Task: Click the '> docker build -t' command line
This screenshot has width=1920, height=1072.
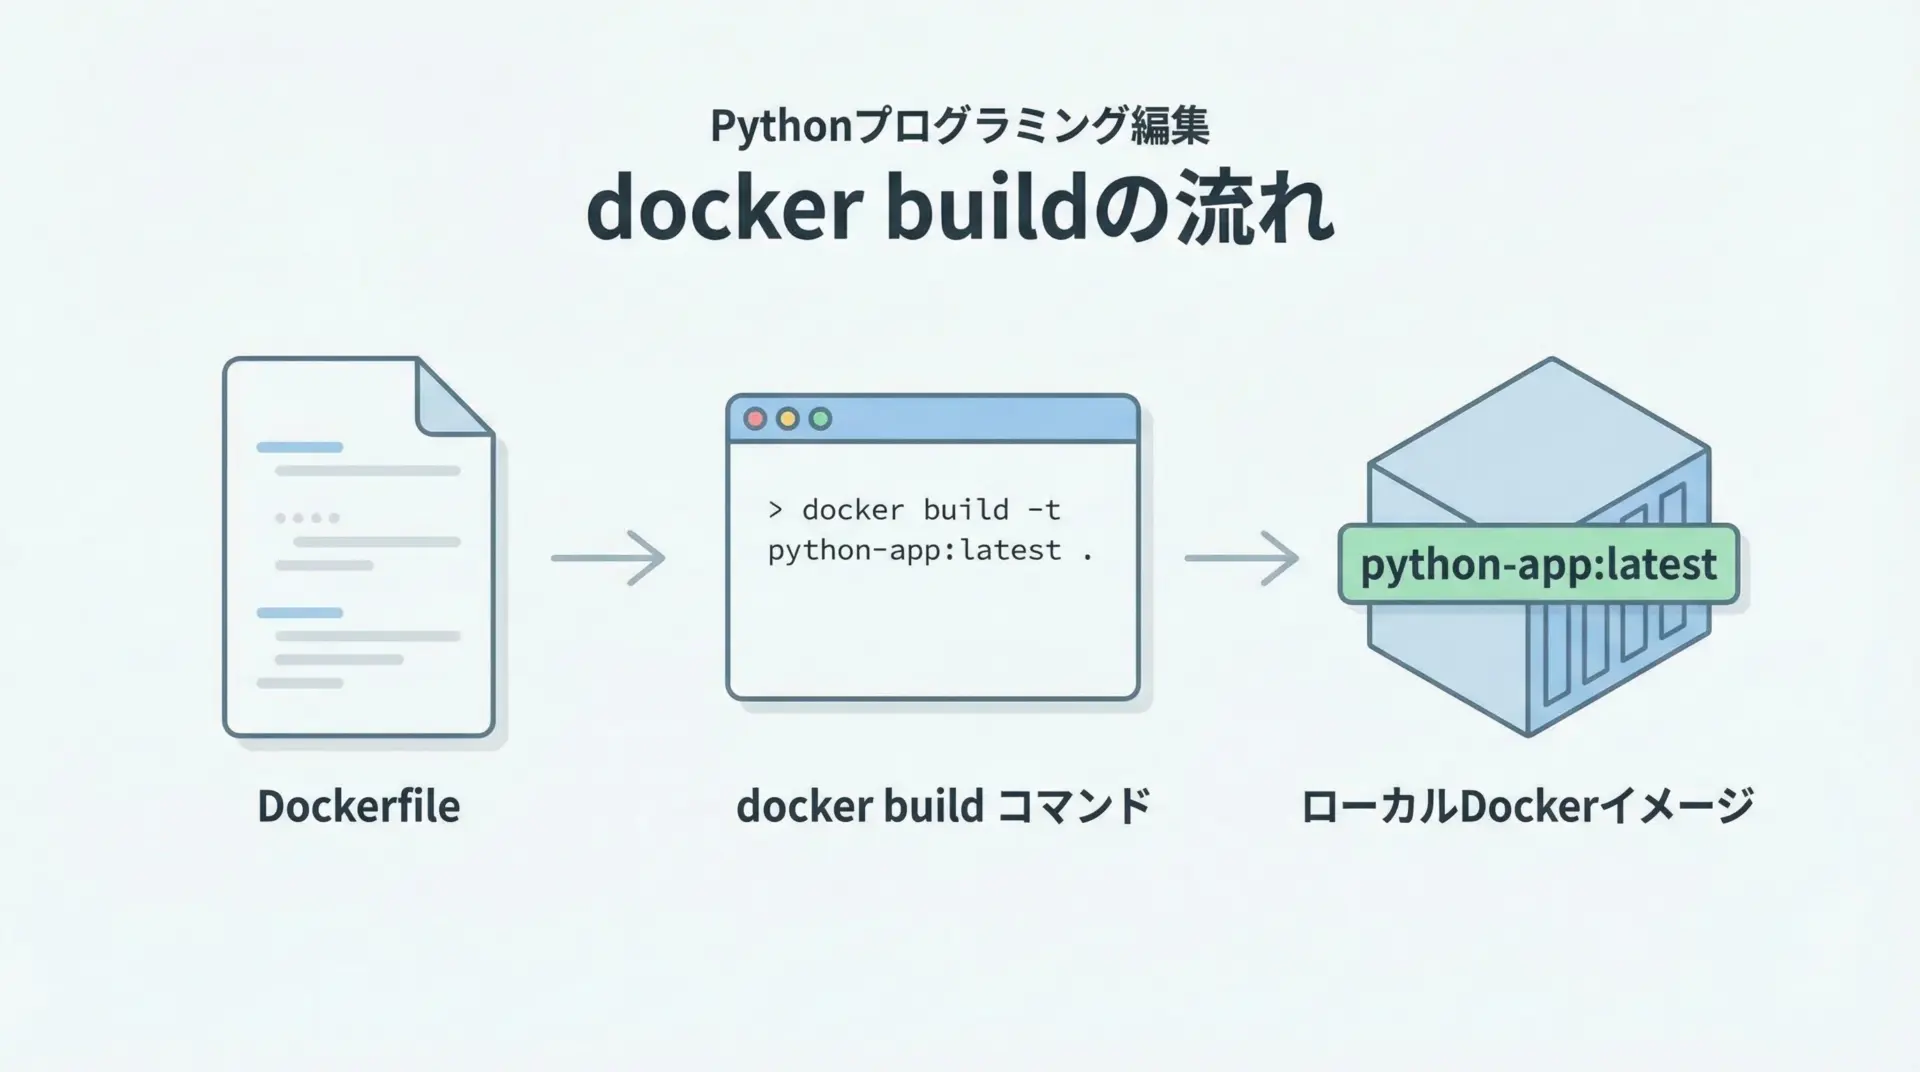Action: [913, 510]
